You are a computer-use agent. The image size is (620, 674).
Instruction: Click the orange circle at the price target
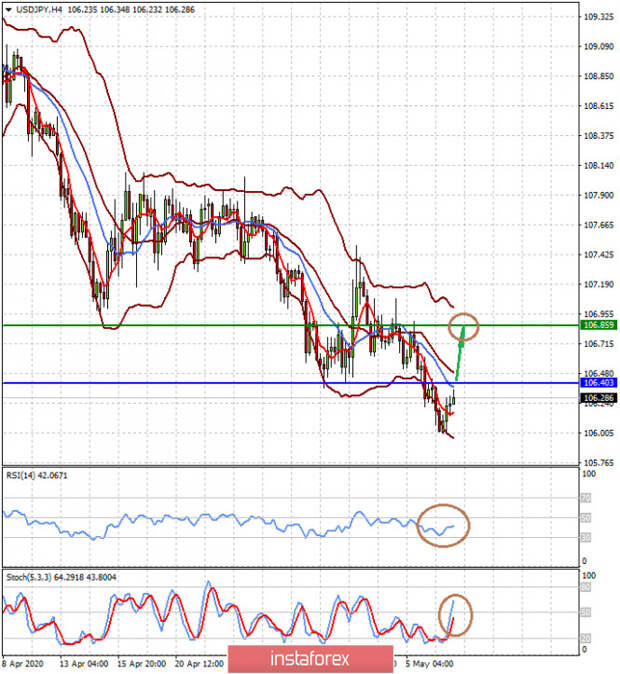[463, 325]
